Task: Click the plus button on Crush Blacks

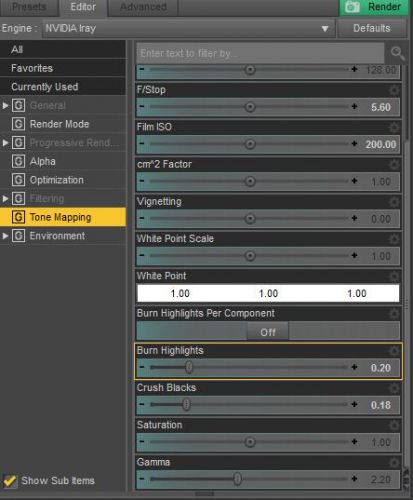Action: click(x=354, y=405)
